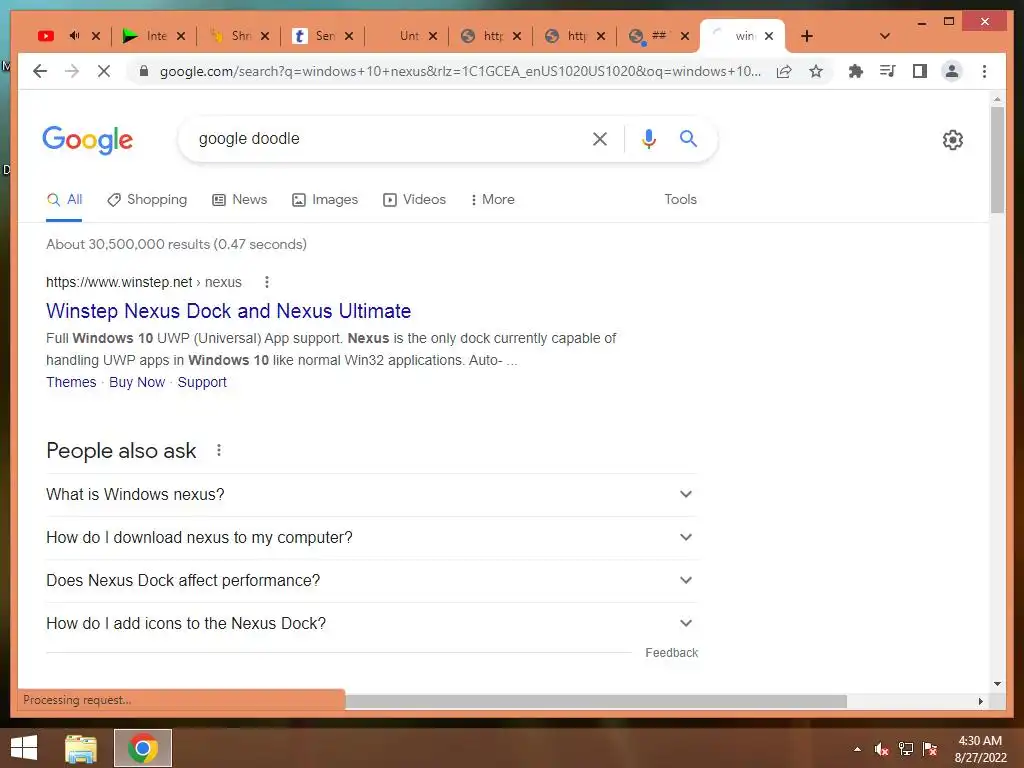The width and height of the screenshot is (1024, 768).
Task: Open the media control icon
Action: pyautogui.click(x=888, y=71)
